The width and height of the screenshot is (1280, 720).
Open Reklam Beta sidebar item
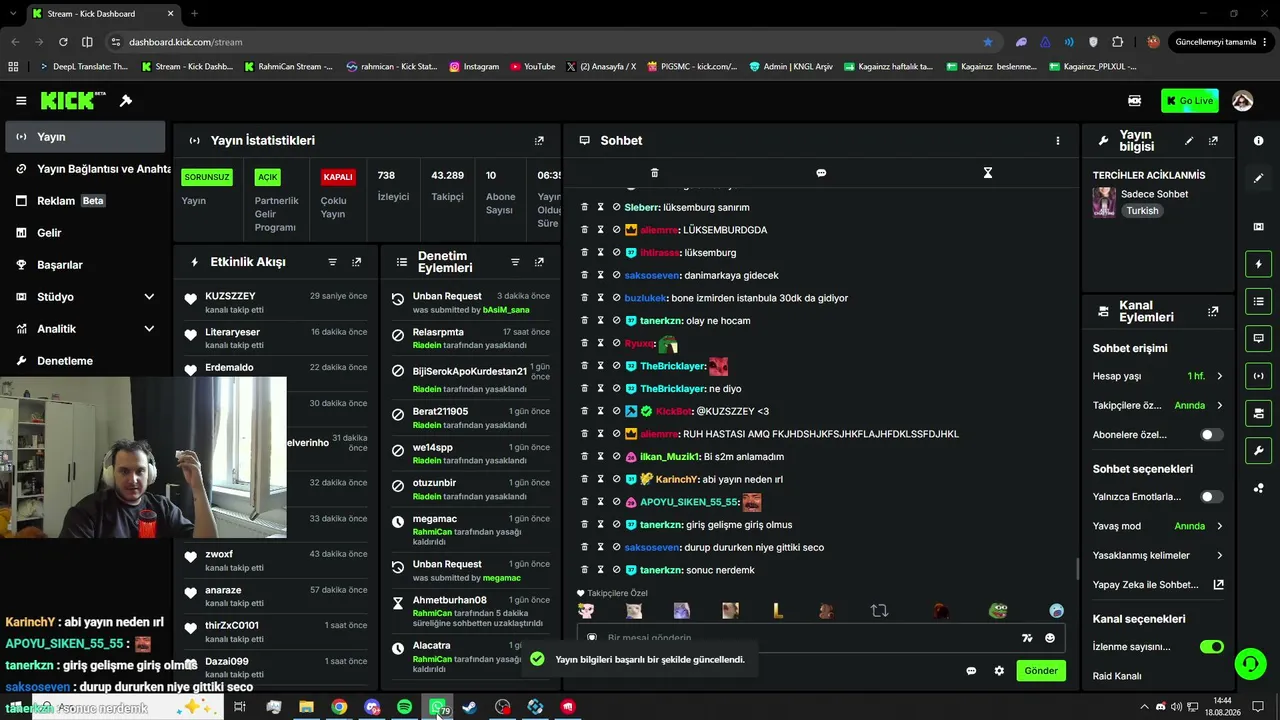[x=83, y=201]
